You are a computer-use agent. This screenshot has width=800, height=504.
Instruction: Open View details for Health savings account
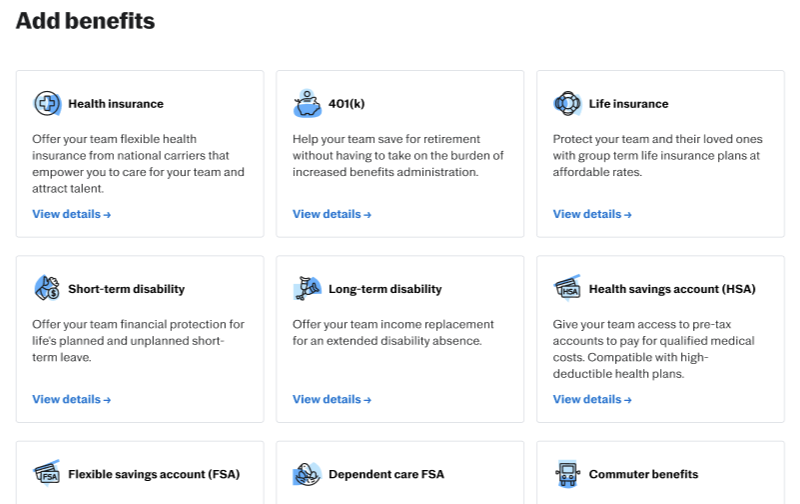tap(591, 400)
